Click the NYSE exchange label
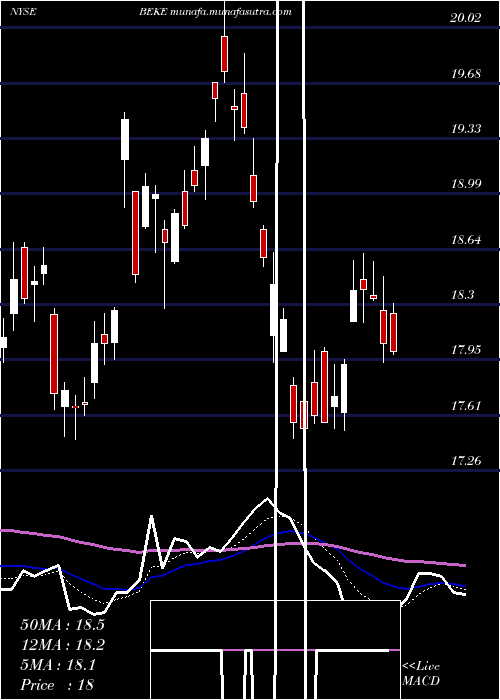500x700 pixels. pyautogui.click(x=23, y=12)
